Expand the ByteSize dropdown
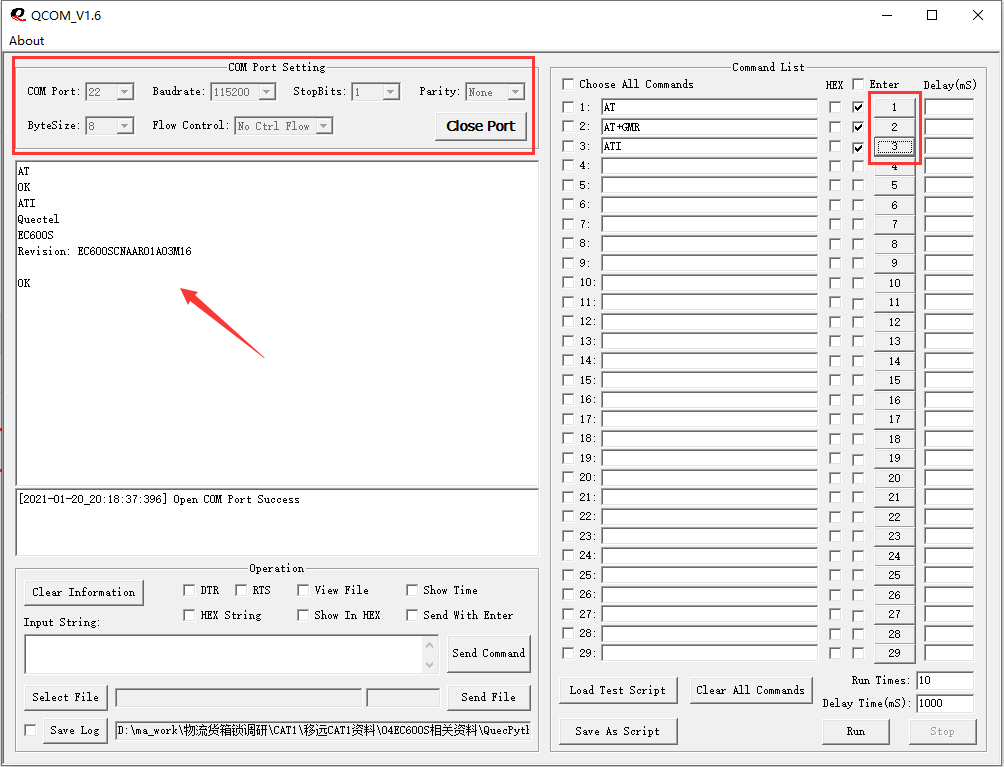Image resolution: width=1004 pixels, height=767 pixels. 125,125
